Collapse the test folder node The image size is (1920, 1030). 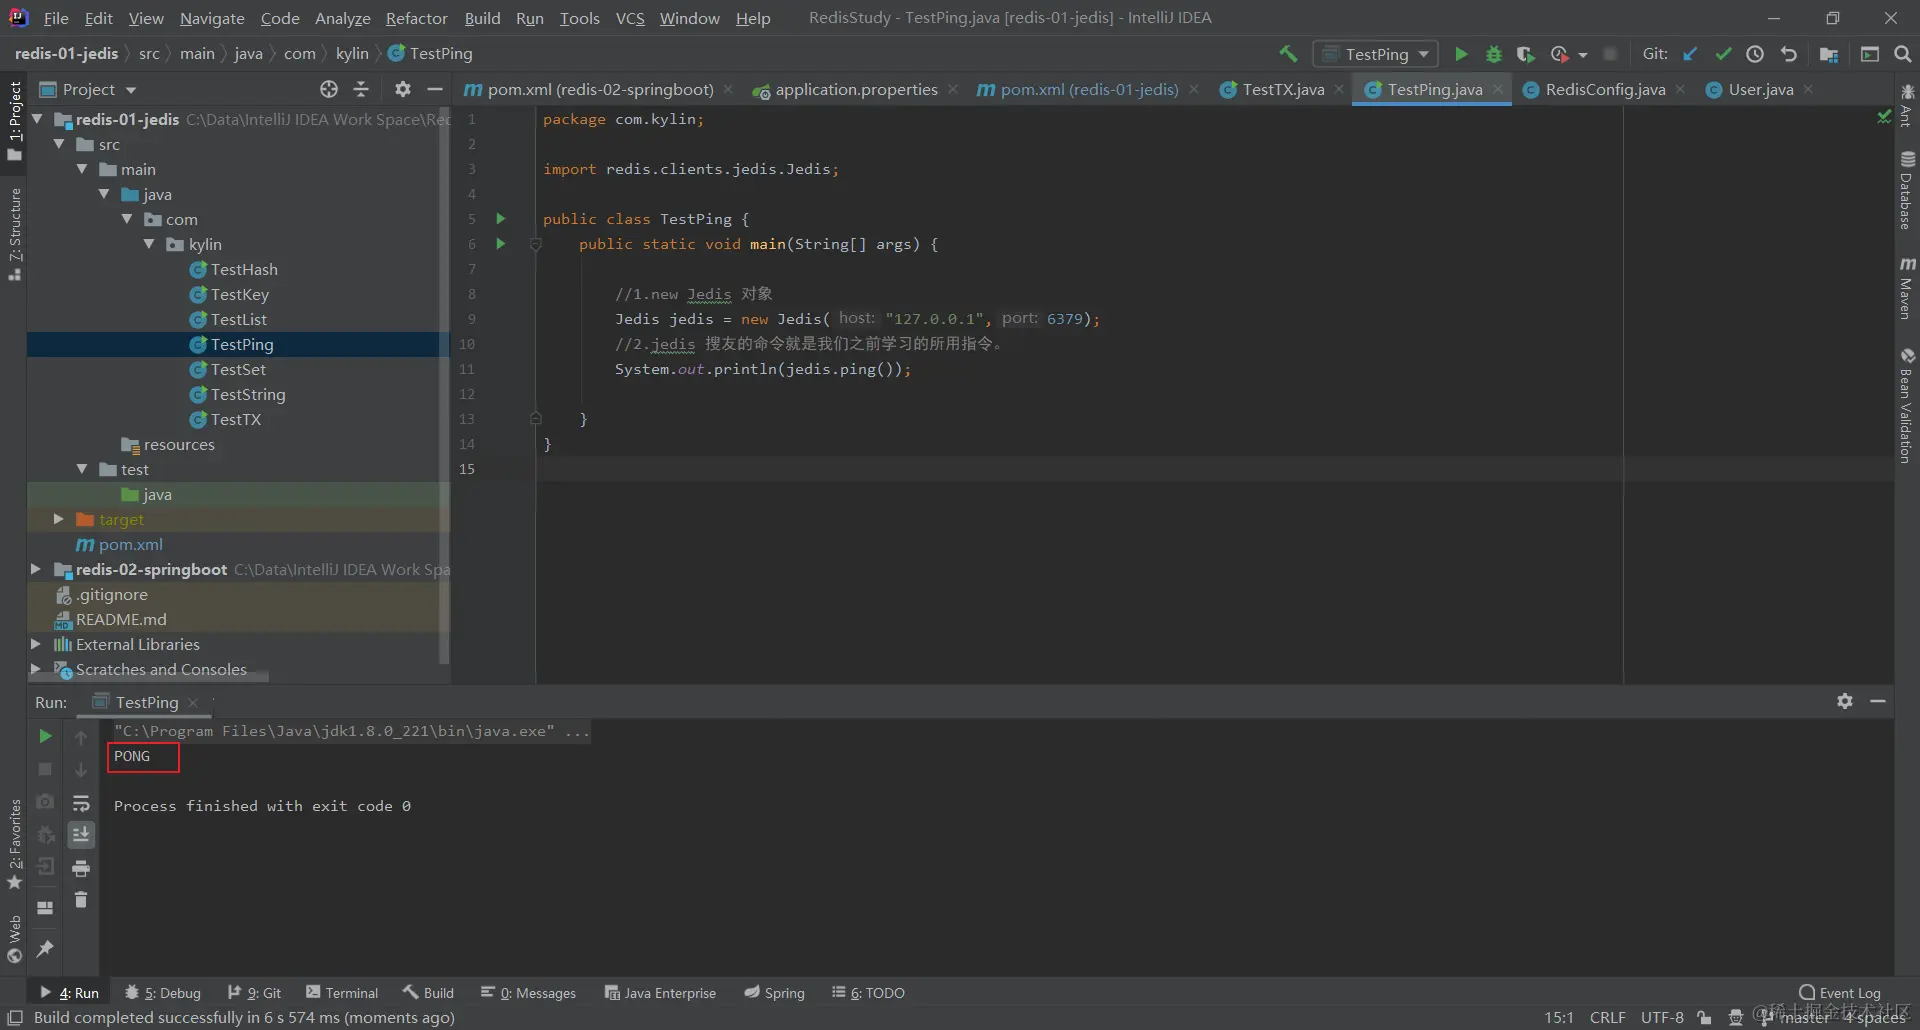(x=82, y=469)
